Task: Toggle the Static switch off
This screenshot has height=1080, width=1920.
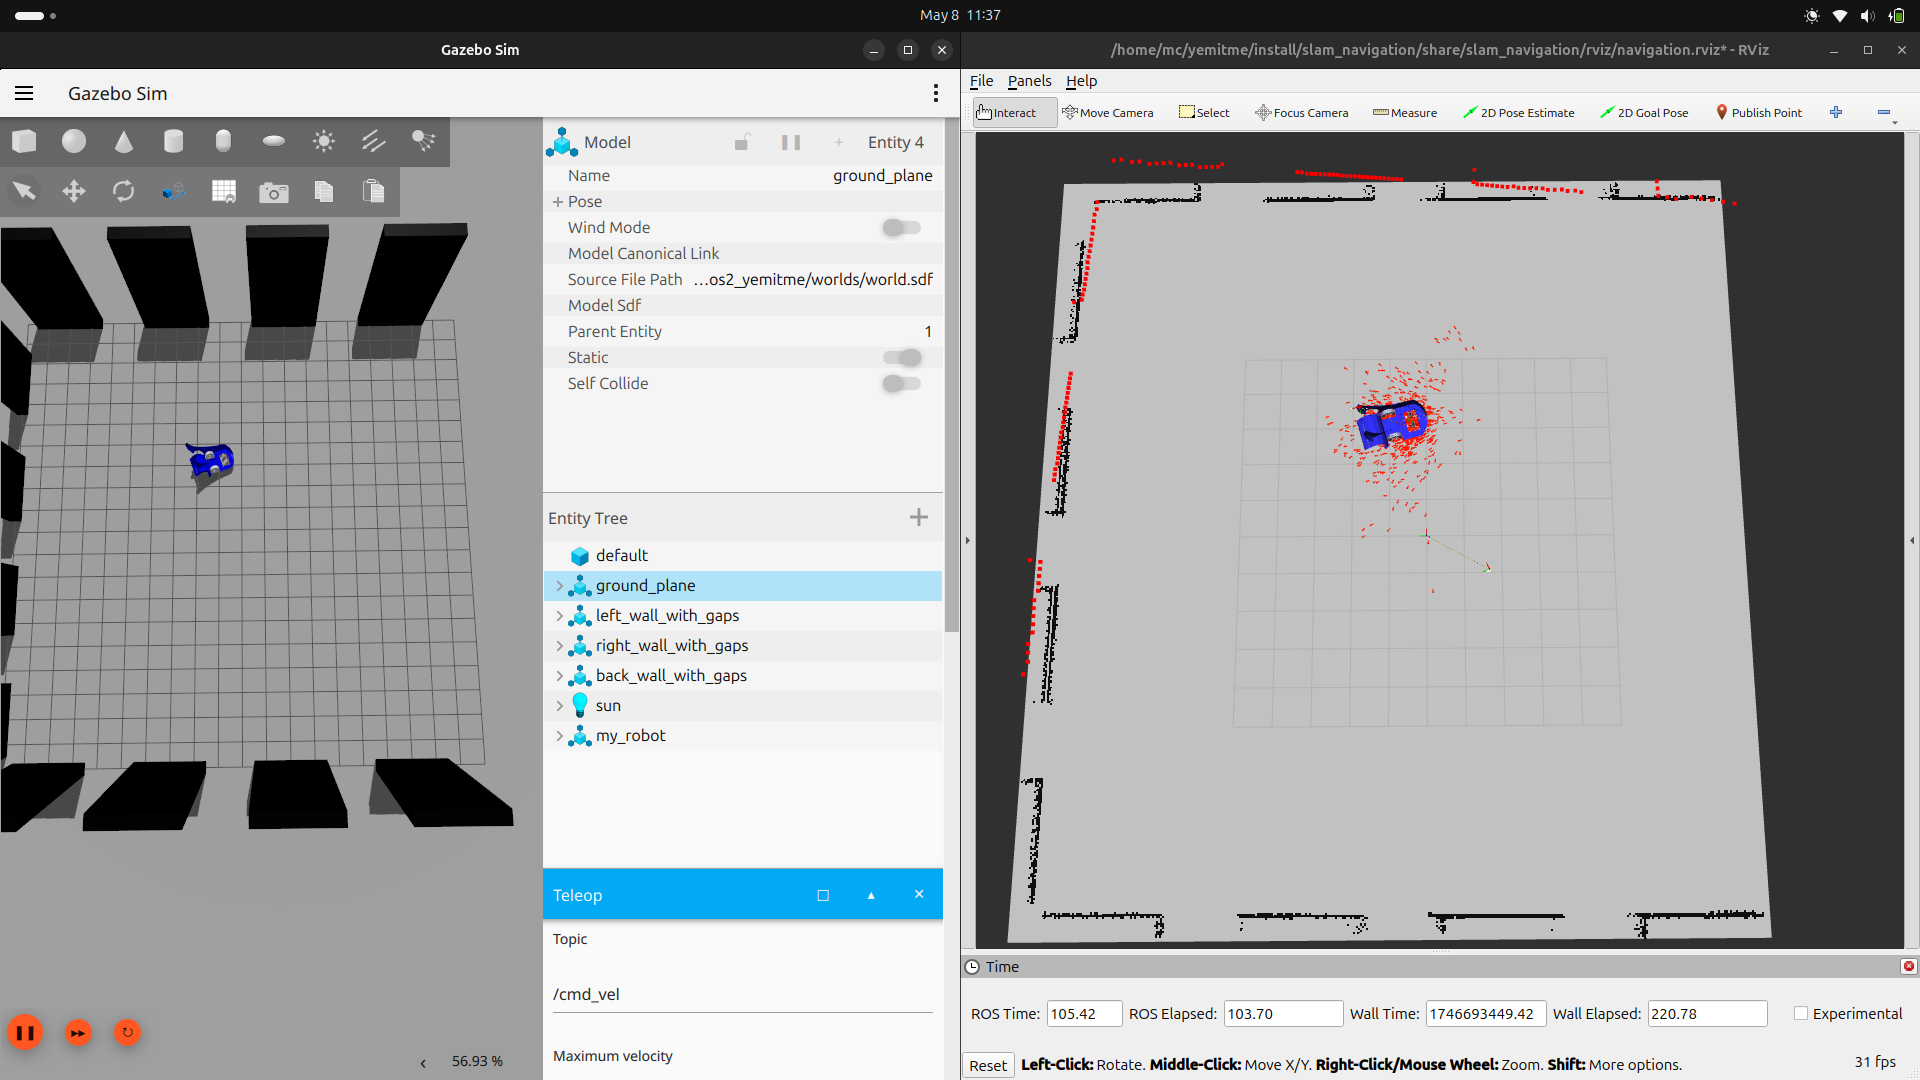Action: pos(901,358)
